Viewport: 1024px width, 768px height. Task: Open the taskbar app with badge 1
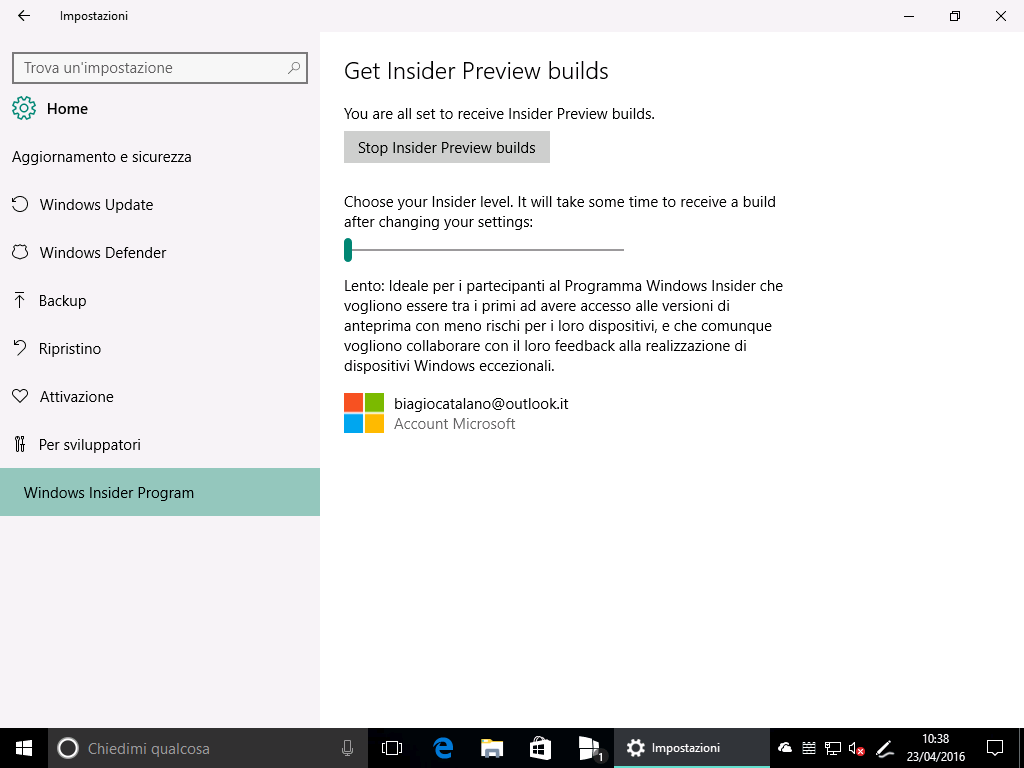tap(590, 748)
